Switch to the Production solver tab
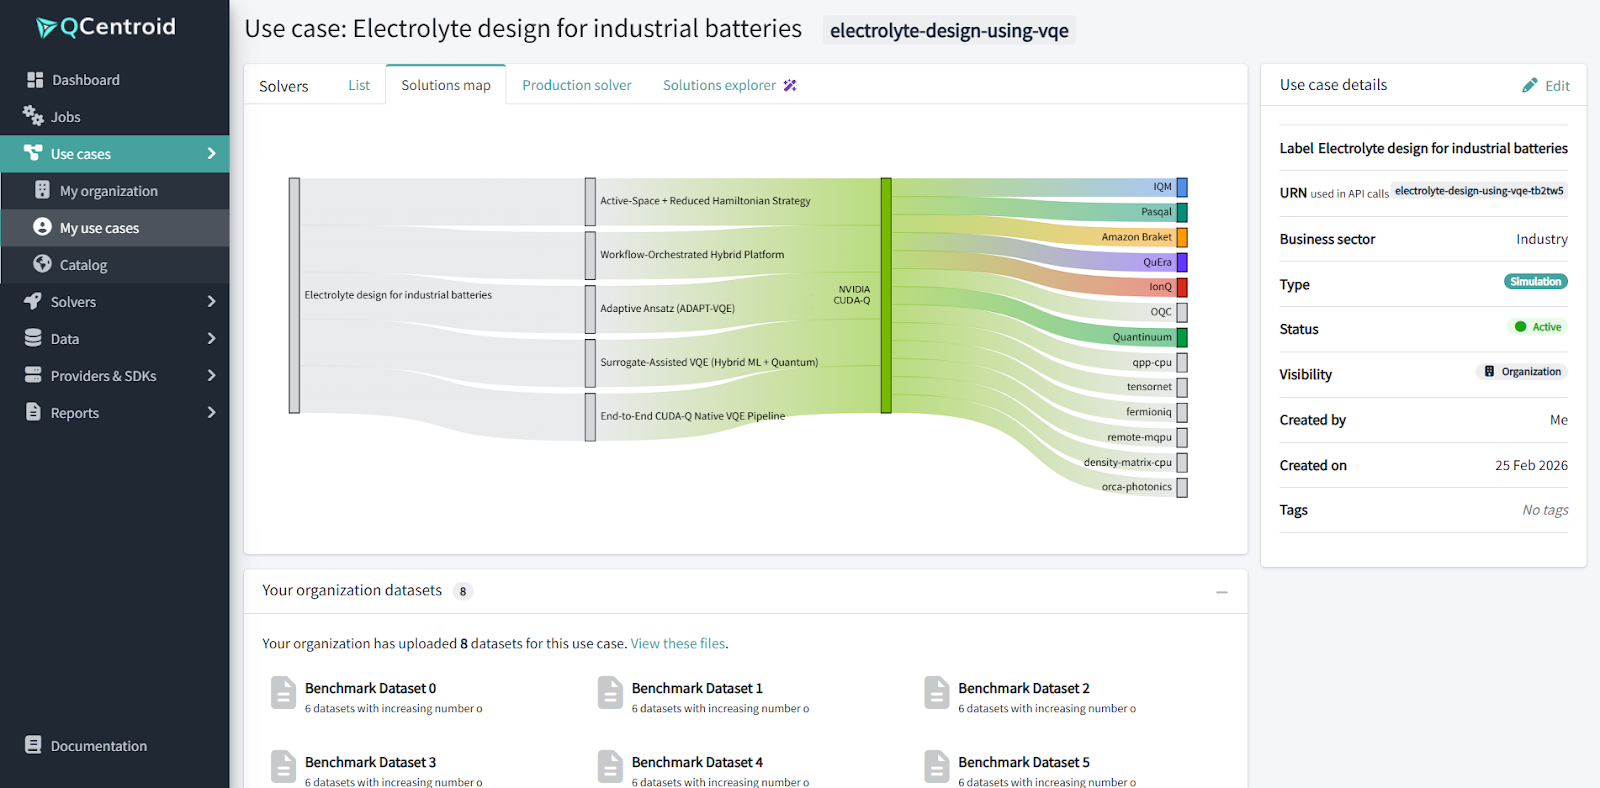This screenshot has height=788, width=1600. pyautogui.click(x=576, y=85)
